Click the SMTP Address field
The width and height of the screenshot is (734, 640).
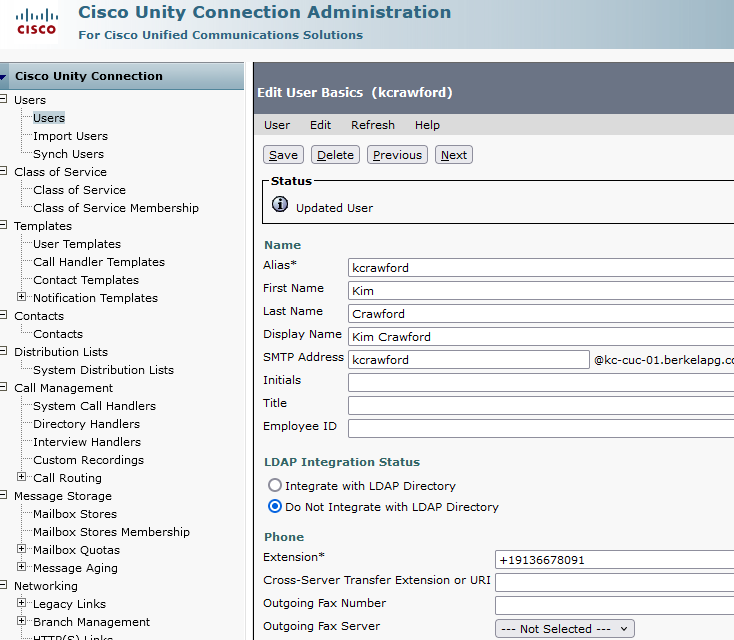[469, 360]
